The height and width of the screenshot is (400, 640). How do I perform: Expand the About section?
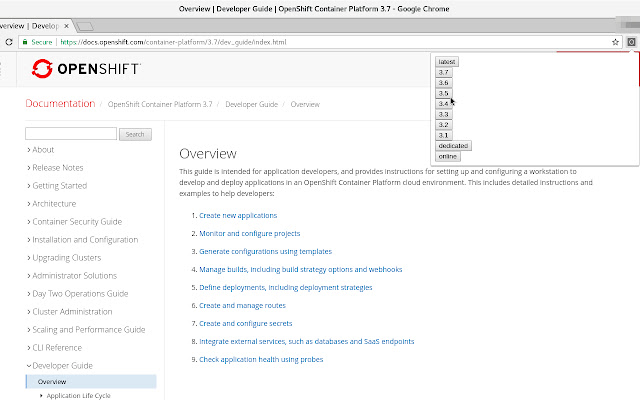[40, 150]
